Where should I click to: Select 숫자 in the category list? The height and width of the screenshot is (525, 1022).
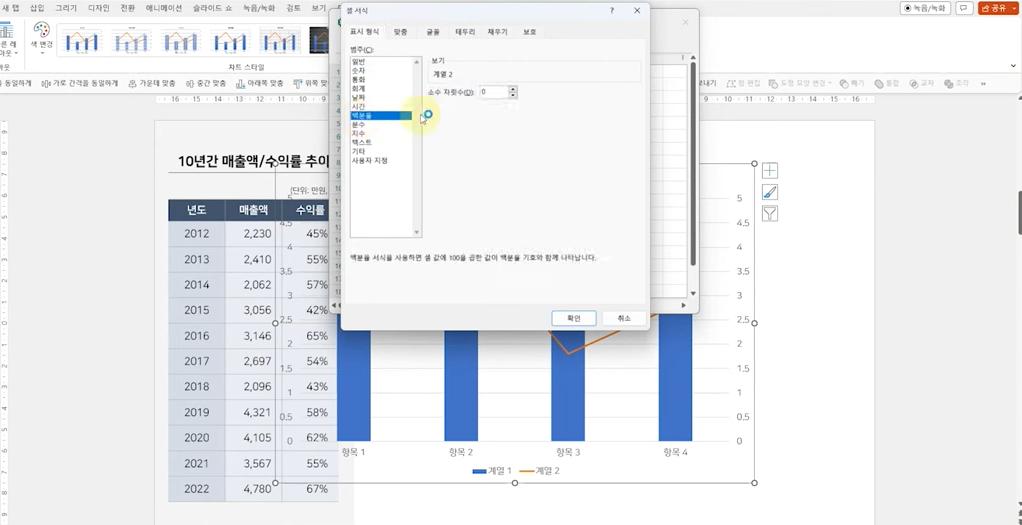[x=358, y=70]
